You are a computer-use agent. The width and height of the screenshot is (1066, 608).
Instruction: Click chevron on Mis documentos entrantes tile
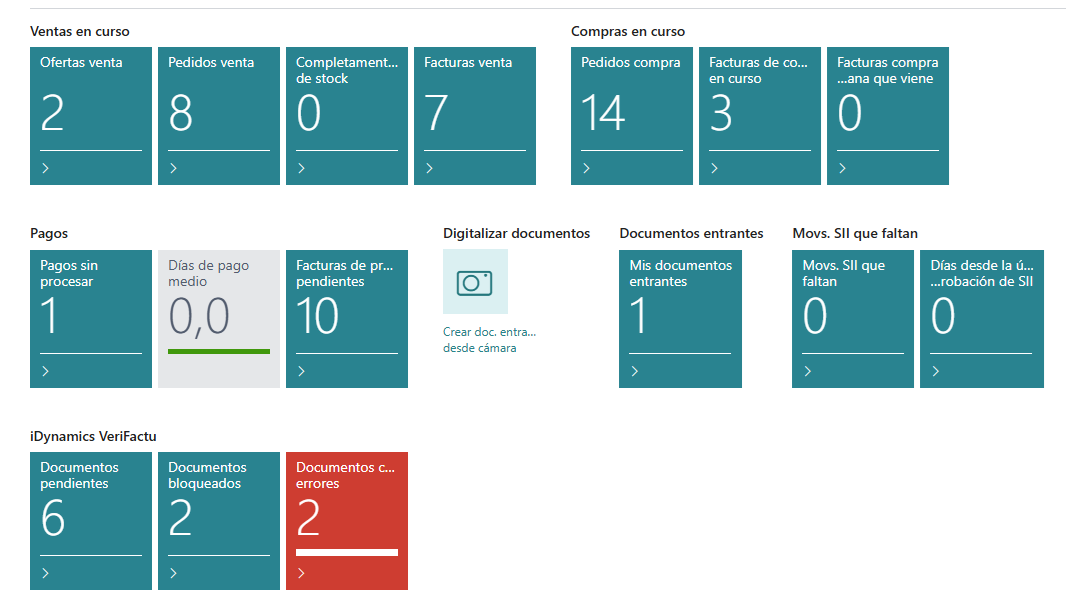click(x=635, y=372)
